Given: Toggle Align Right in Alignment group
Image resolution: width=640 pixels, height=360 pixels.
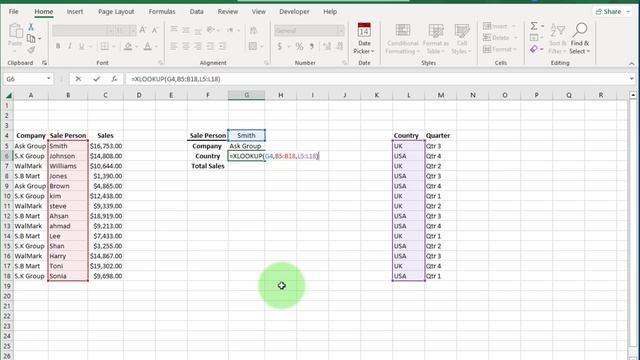Looking at the screenshot, I should pyautogui.click(x=198, y=46).
